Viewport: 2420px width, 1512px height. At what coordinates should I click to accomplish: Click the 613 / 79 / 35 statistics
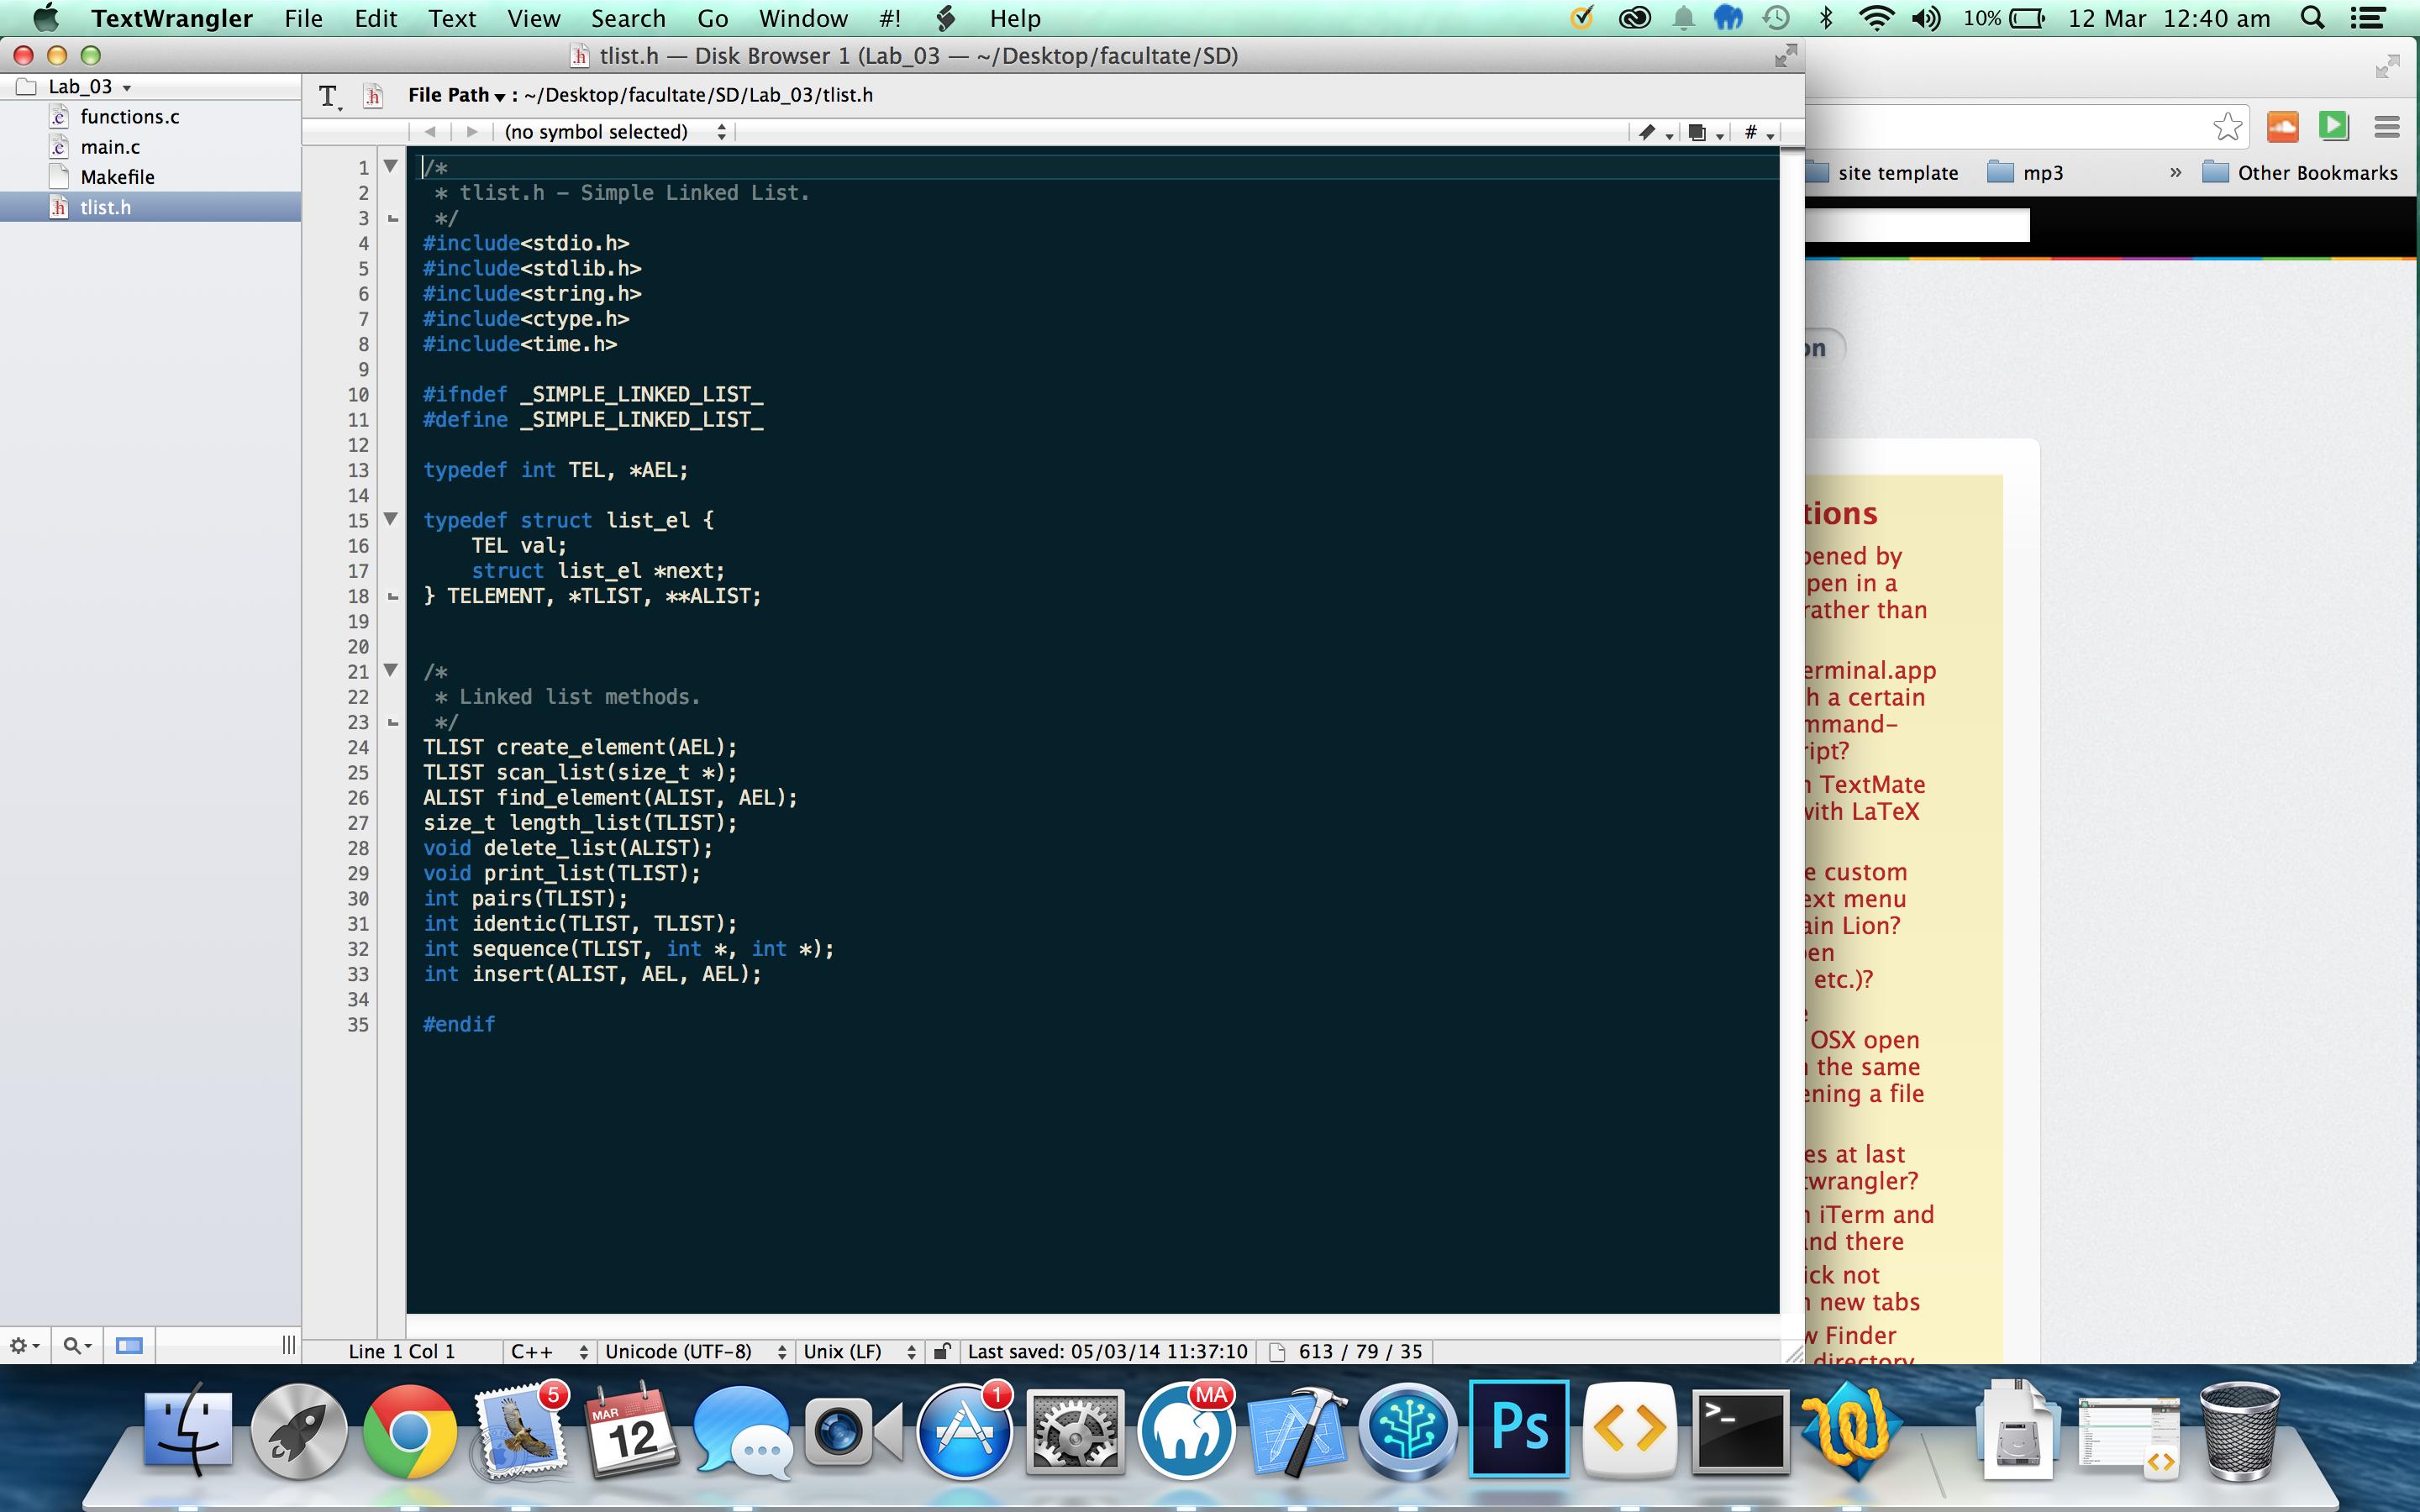coord(1360,1352)
